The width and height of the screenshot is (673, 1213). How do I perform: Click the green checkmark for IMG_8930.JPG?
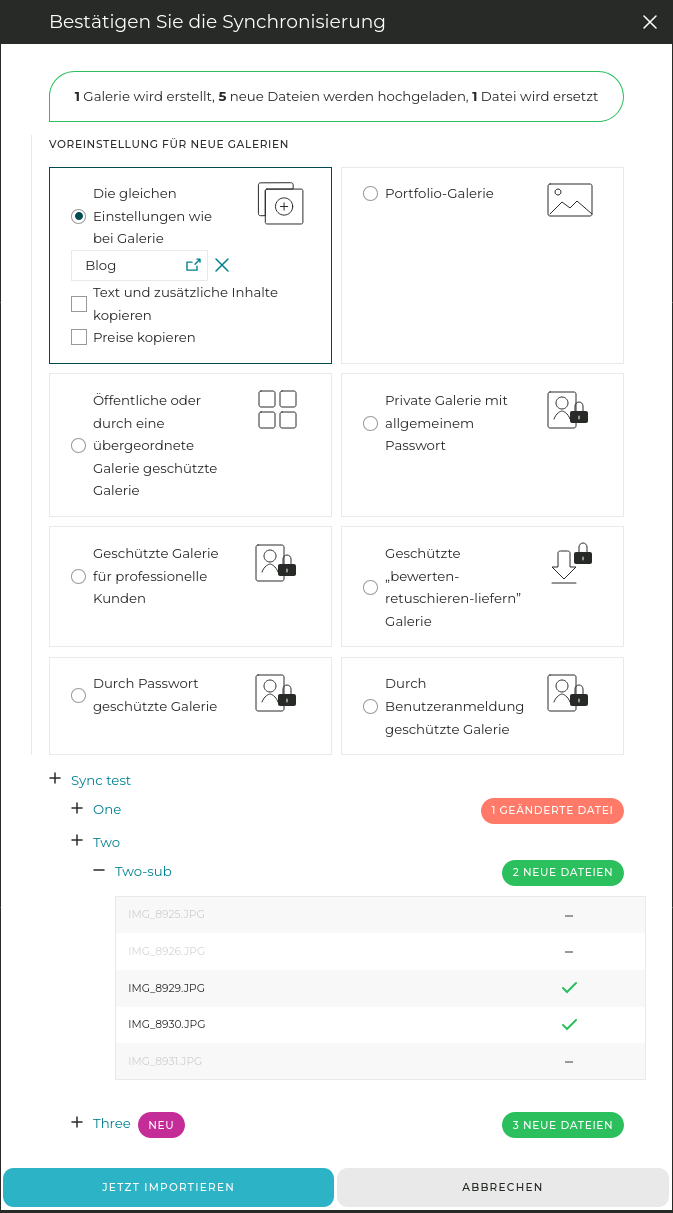pyautogui.click(x=569, y=1024)
